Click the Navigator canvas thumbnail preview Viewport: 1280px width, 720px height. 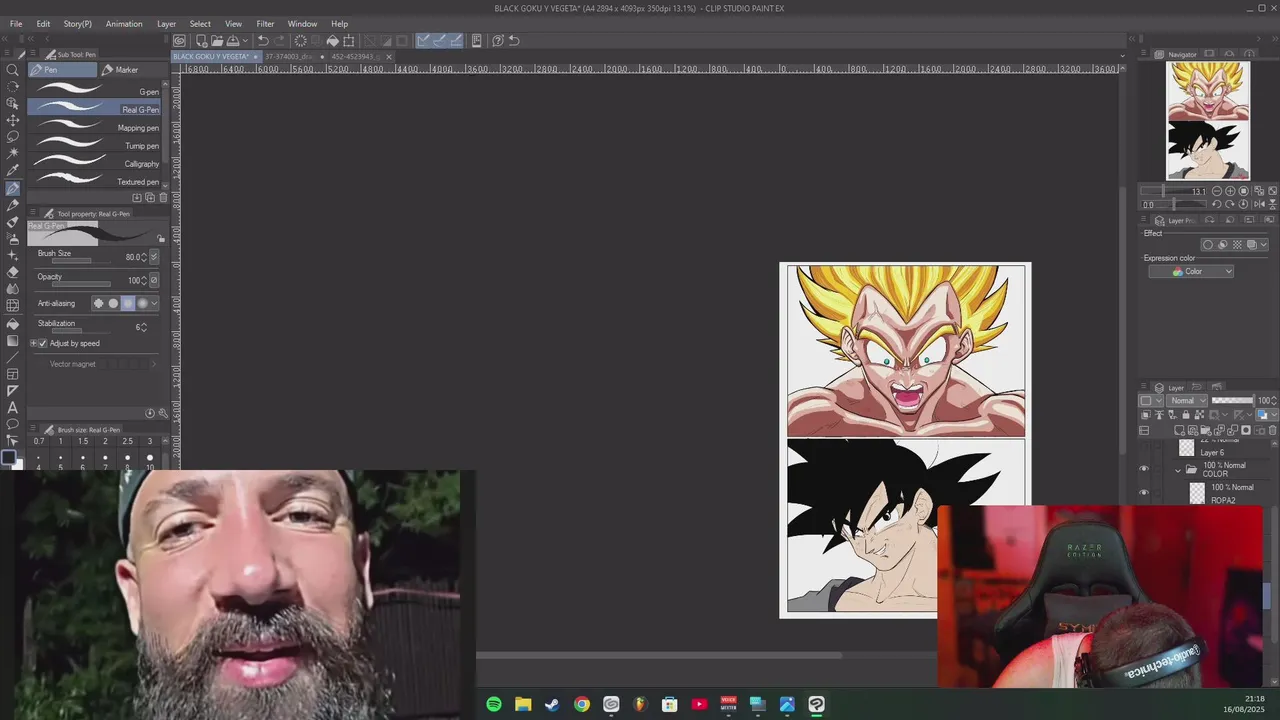[1208, 121]
